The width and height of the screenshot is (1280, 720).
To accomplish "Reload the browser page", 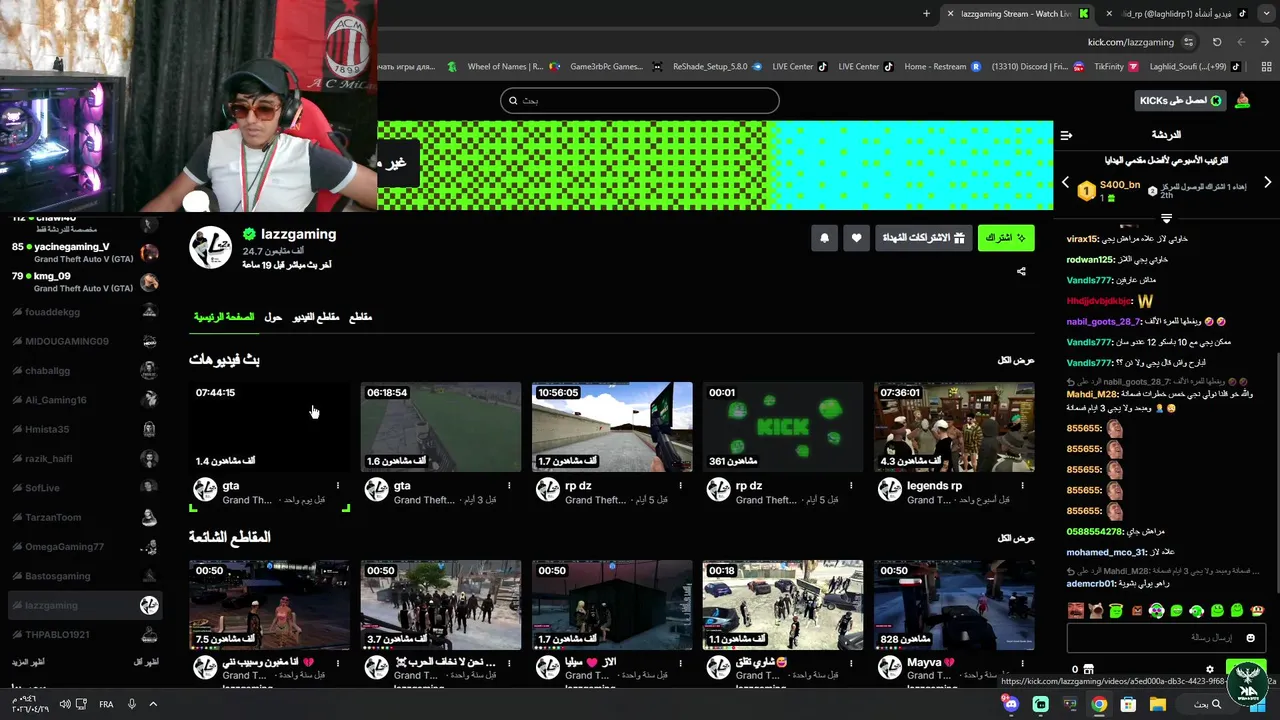I will tap(1217, 42).
